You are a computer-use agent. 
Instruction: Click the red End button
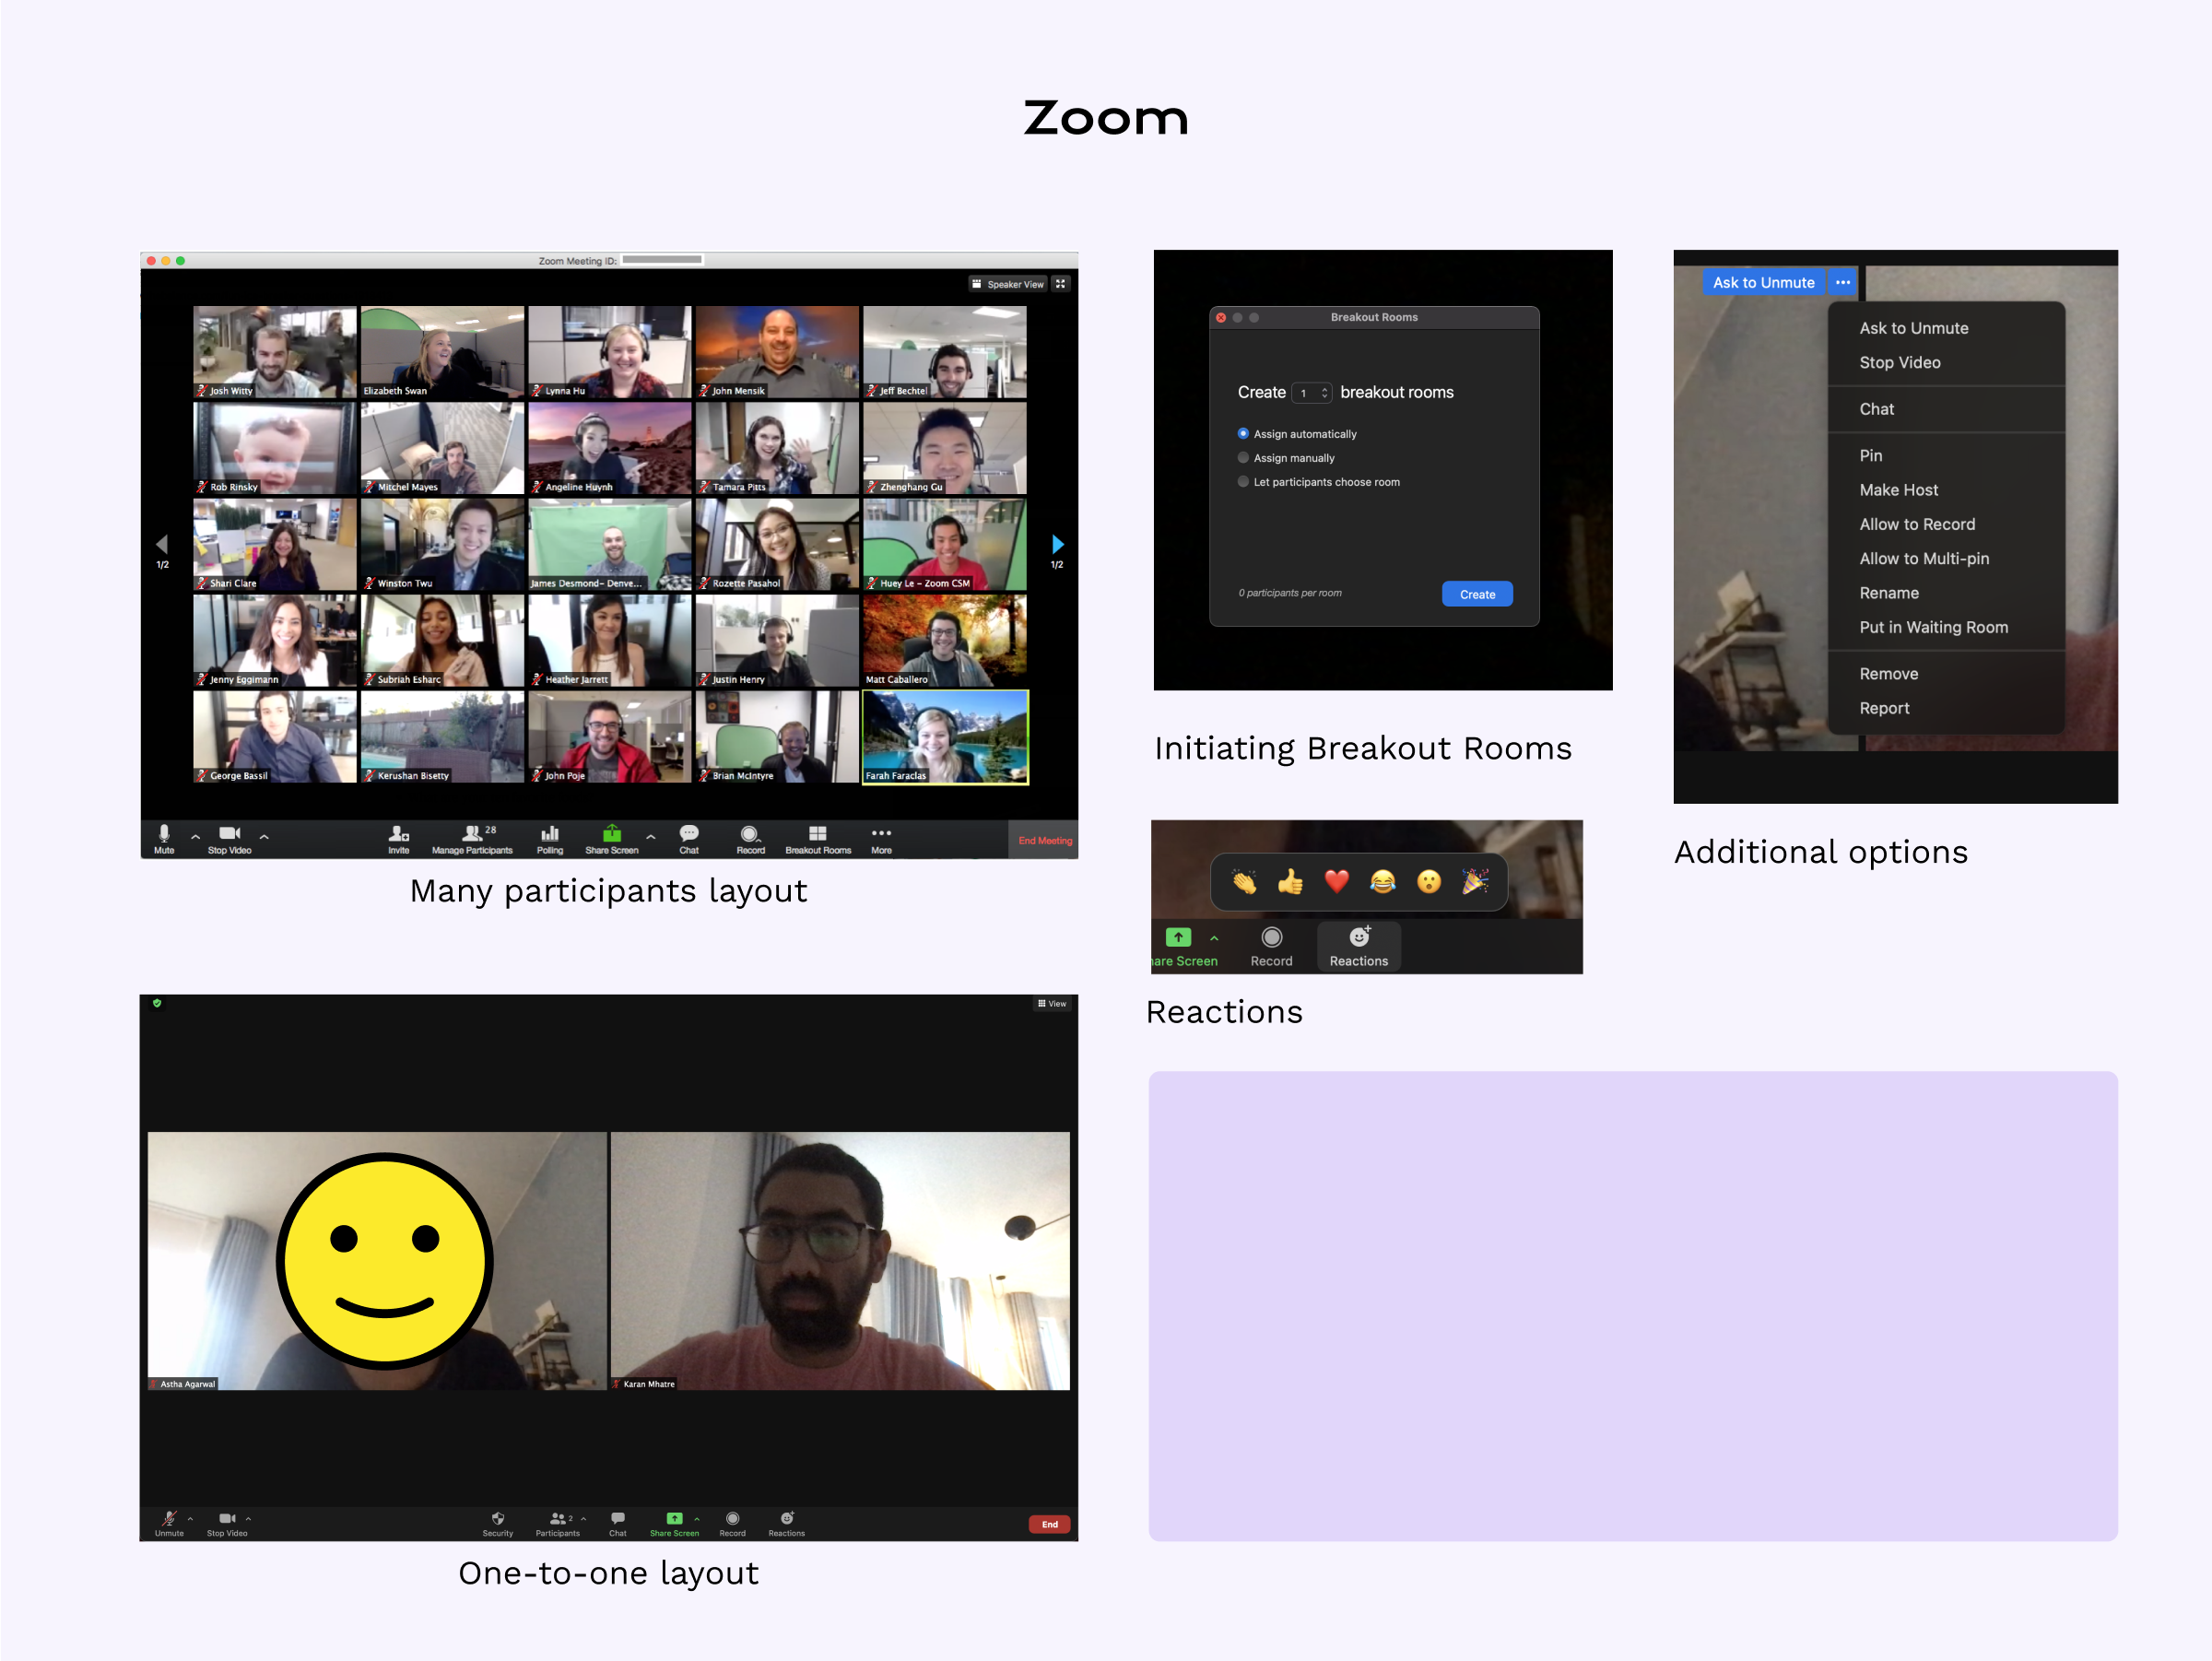click(1049, 1524)
